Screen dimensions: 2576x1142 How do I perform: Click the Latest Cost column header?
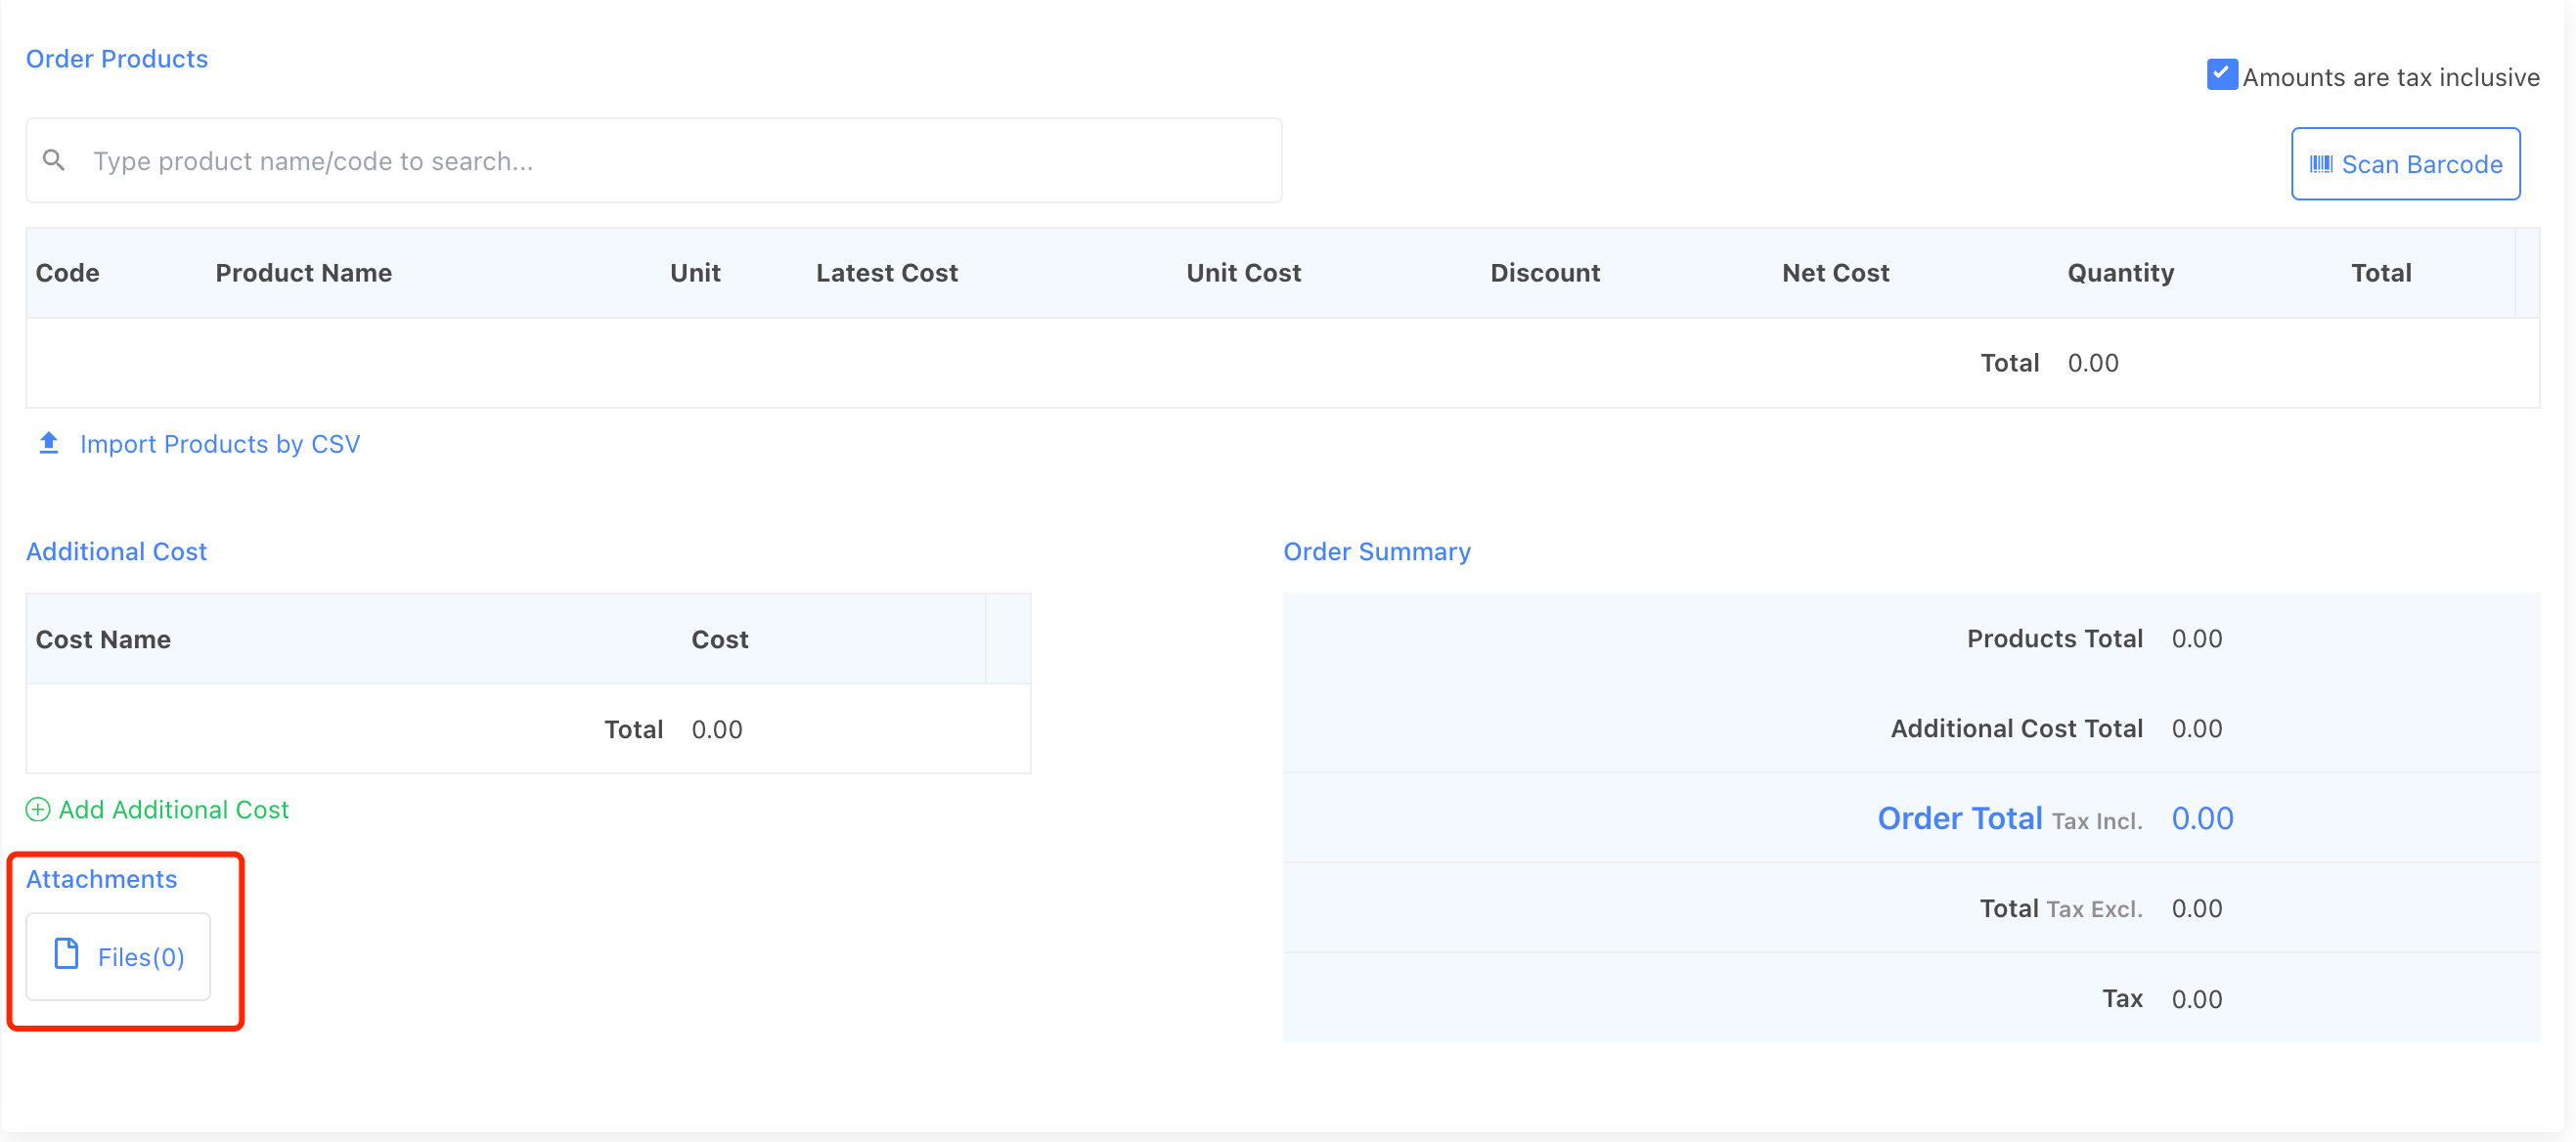[x=886, y=273]
